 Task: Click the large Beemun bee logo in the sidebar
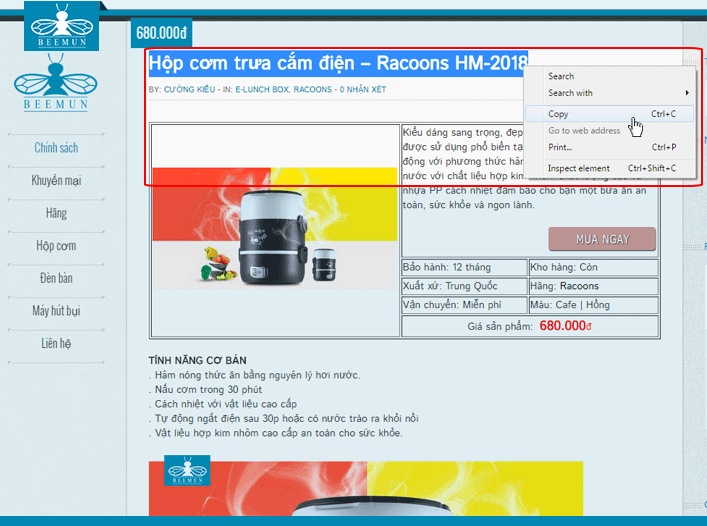[55, 82]
